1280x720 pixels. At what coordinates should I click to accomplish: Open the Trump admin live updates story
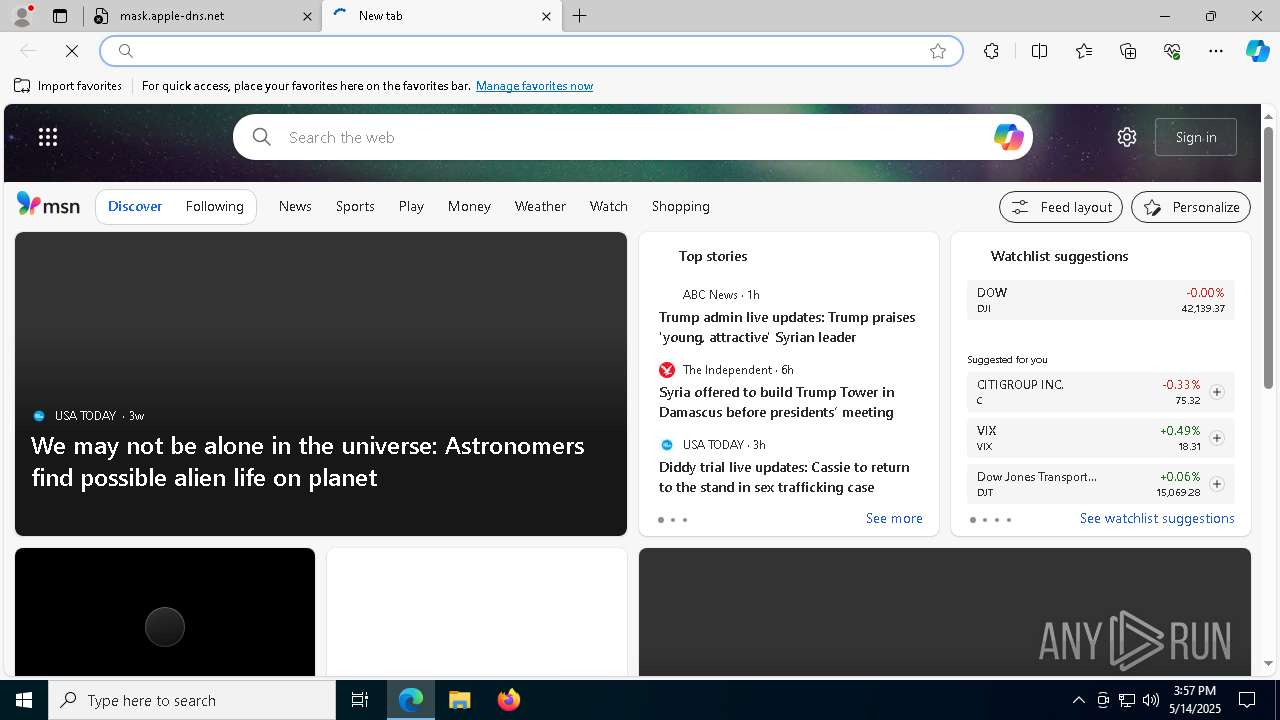coord(787,327)
